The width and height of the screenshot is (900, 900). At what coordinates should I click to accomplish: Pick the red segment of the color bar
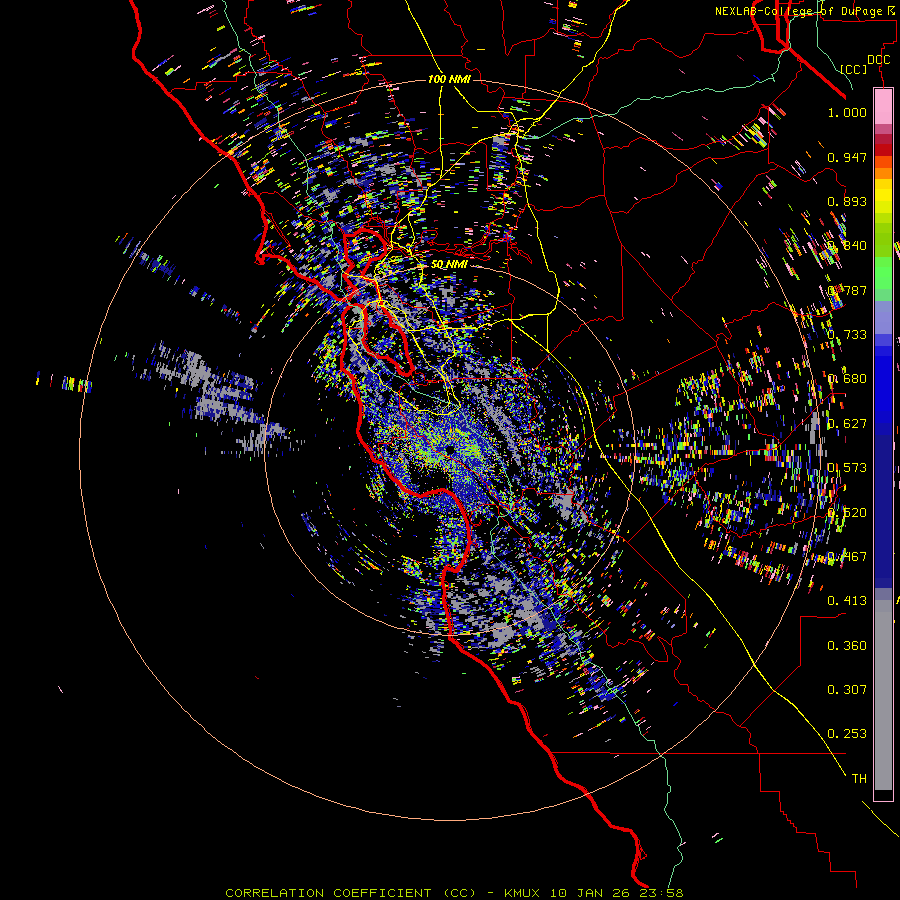click(x=883, y=149)
